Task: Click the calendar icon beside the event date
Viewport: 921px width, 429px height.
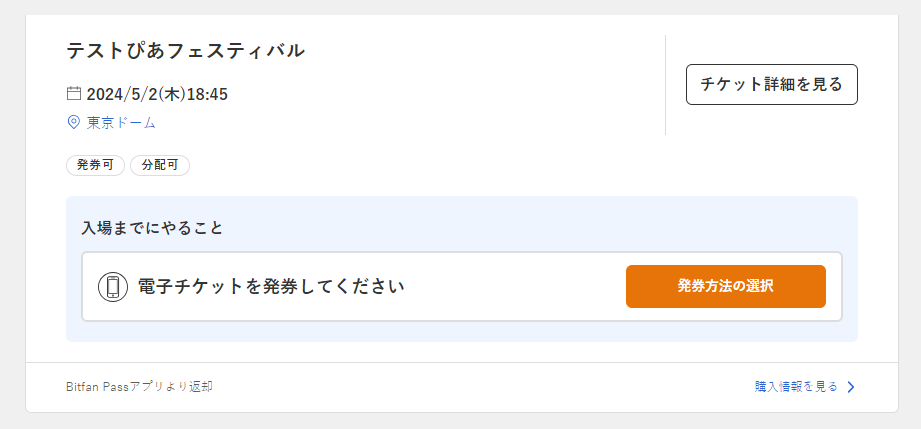Action: pos(73,94)
